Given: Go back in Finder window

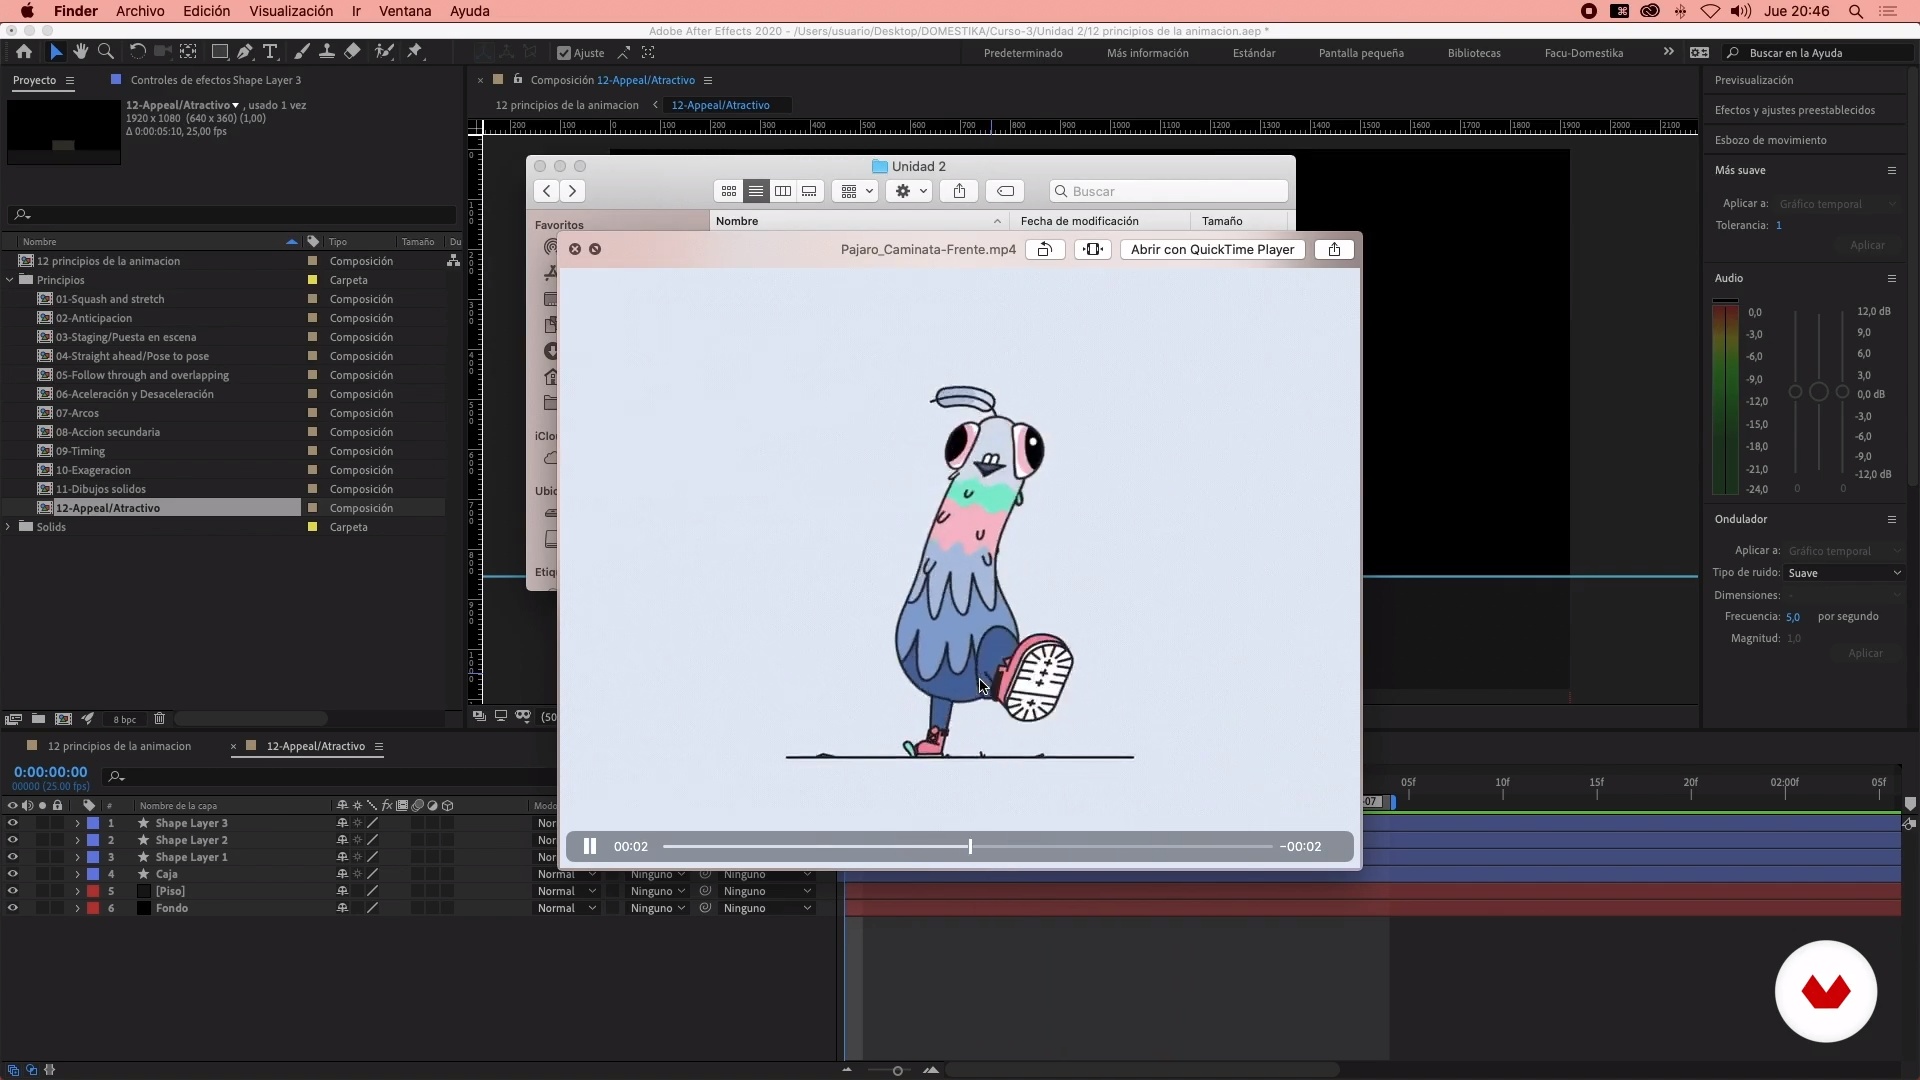Looking at the screenshot, I should tap(546, 191).
